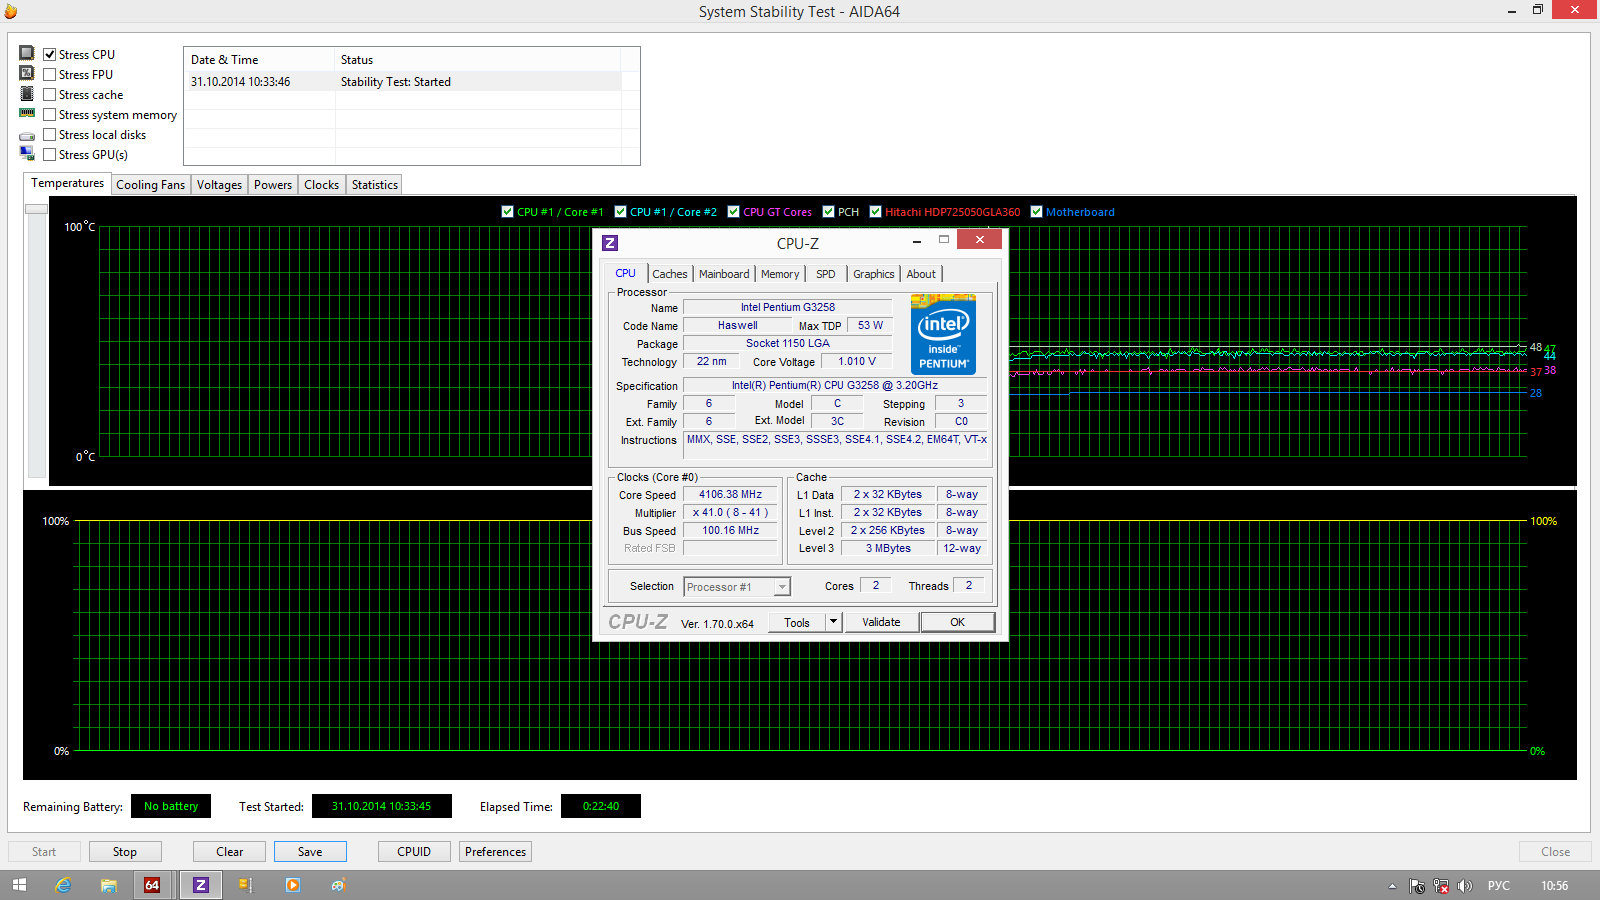Viewport: 1600px width, 900px height.
Task: Open the Caches tab in CPU-Z
Action: 669,274
